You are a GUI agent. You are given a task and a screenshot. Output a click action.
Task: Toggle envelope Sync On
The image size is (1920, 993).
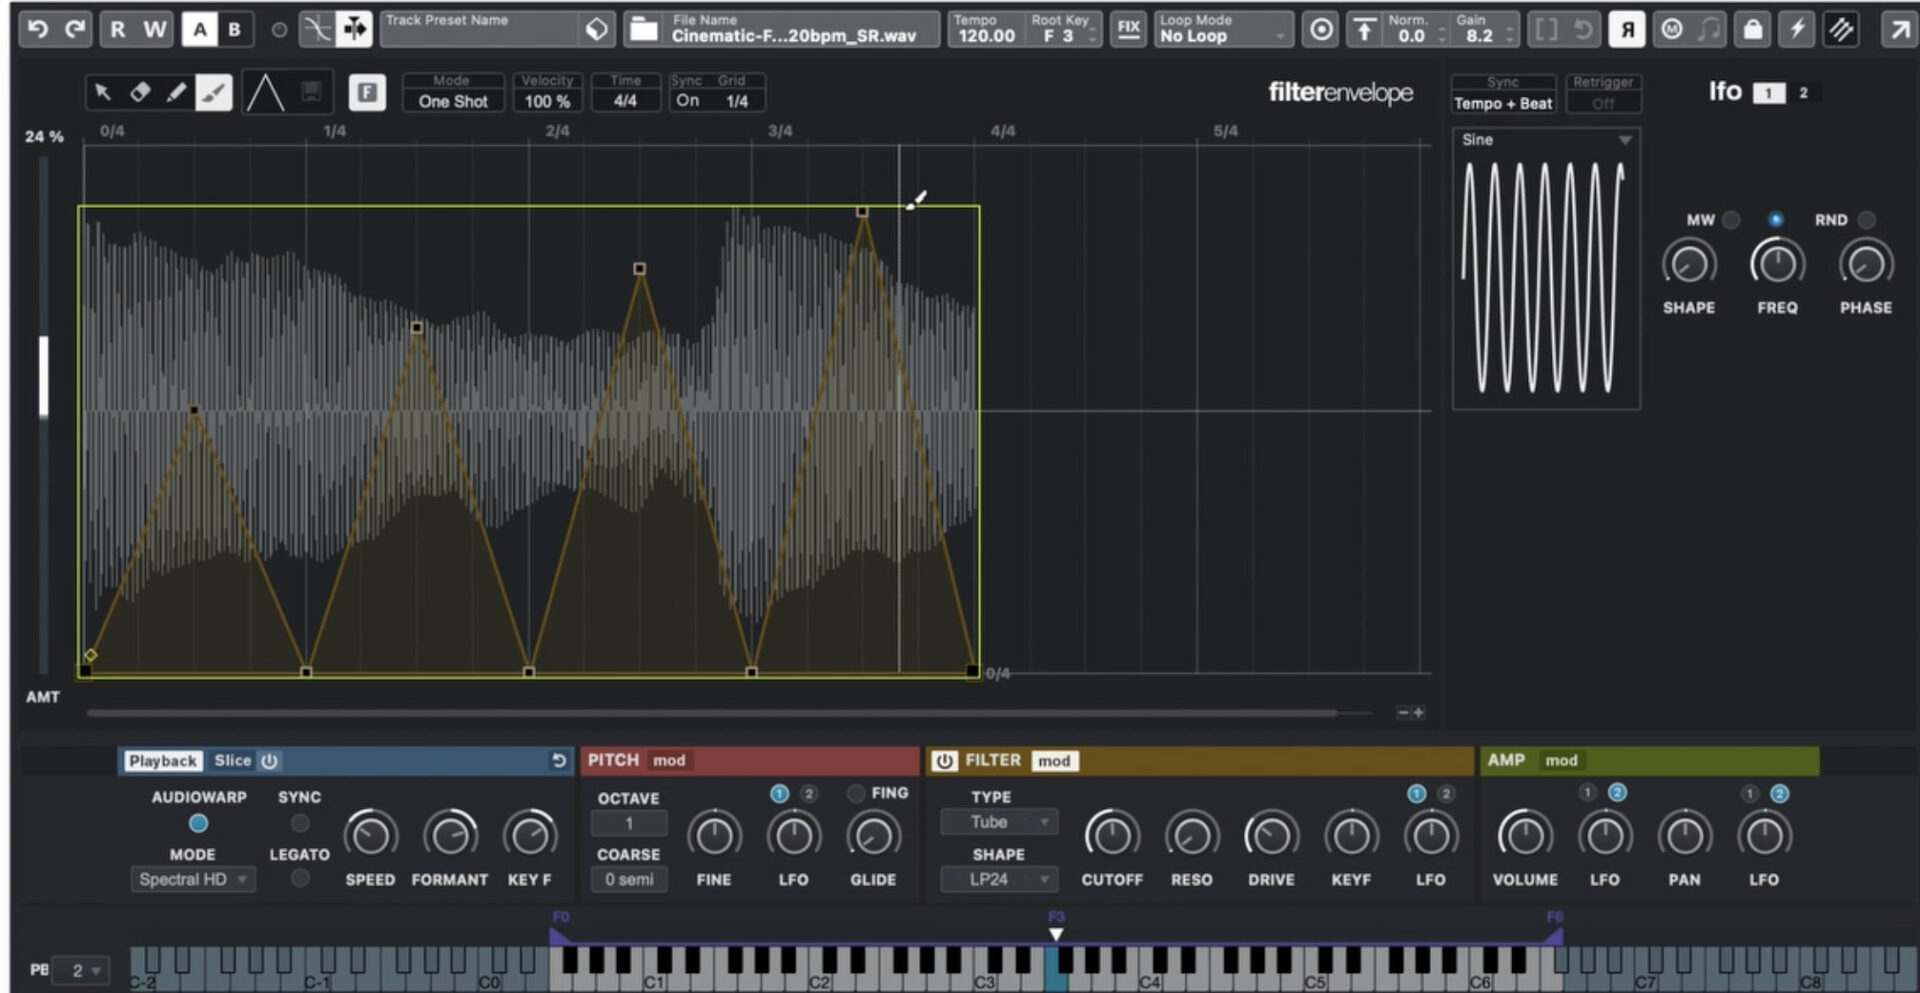tap(687, 100)
